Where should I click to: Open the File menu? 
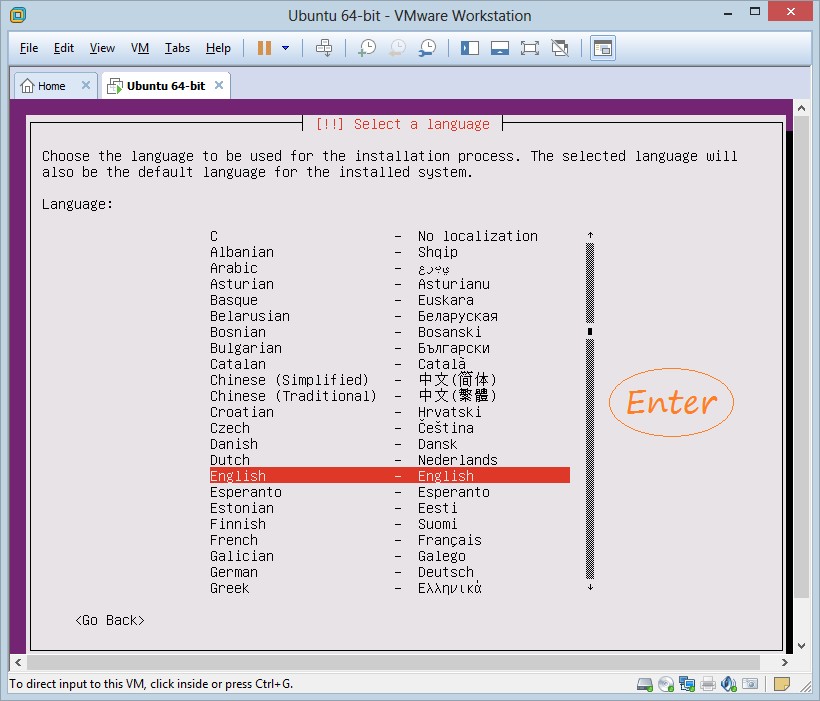[x=29, y=48]
